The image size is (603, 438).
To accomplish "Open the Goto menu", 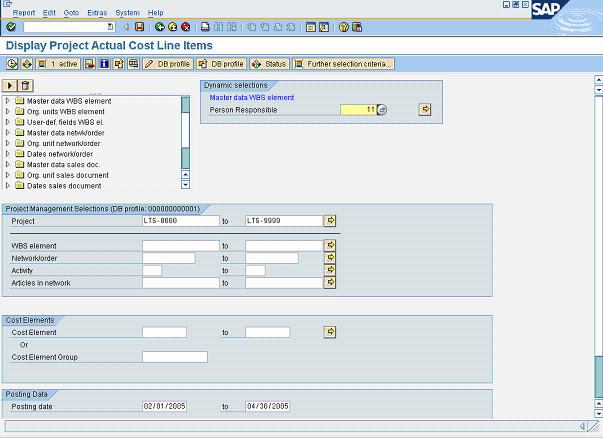I will tap(71, 13).
